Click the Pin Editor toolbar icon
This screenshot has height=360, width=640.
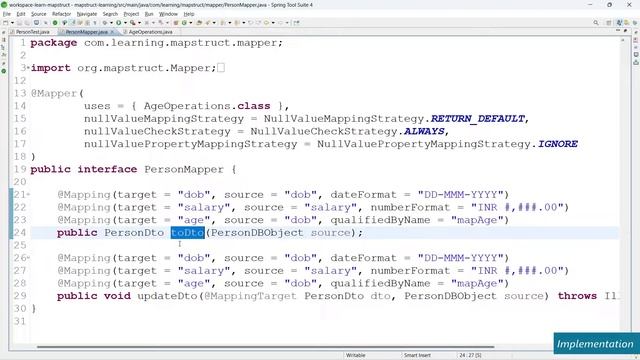(x=297, y=23)
